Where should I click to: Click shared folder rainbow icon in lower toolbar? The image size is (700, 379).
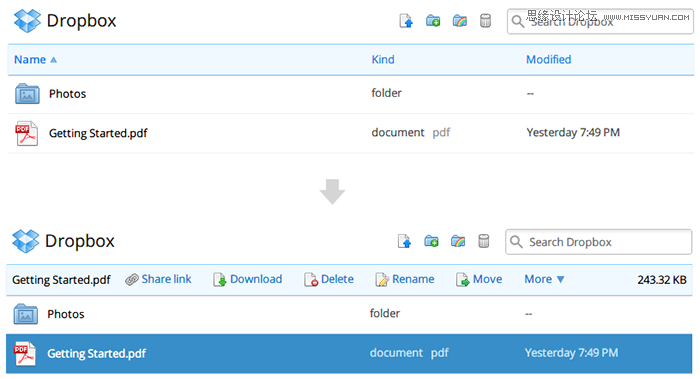(x=458, y=241)
